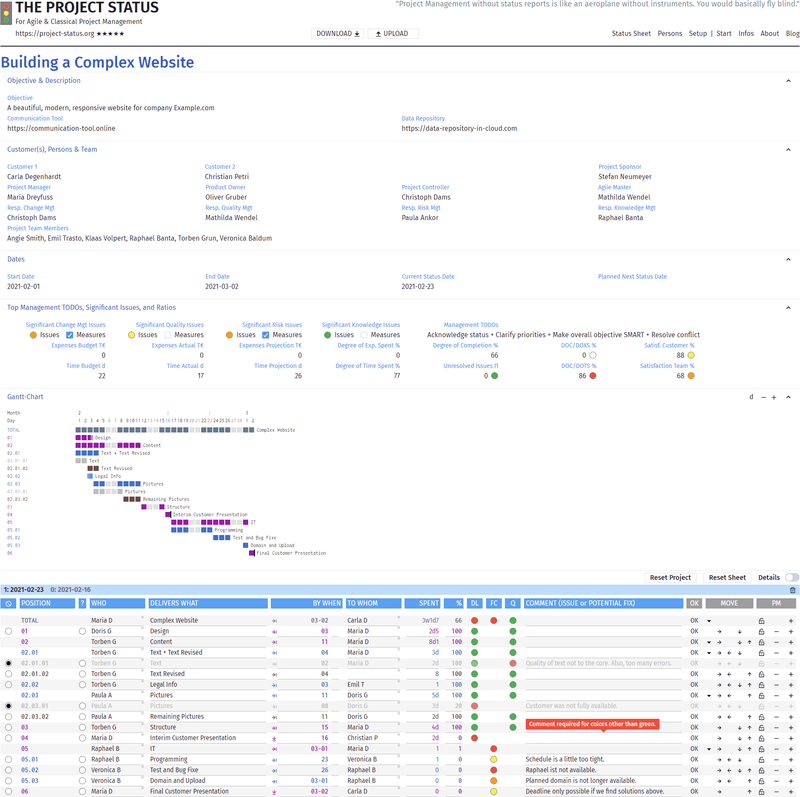Click the move-down arrow in the Content row
Image resolution: width=800 pixels, height=797 pixels.
pyautogui.click(x=739, y=642)
